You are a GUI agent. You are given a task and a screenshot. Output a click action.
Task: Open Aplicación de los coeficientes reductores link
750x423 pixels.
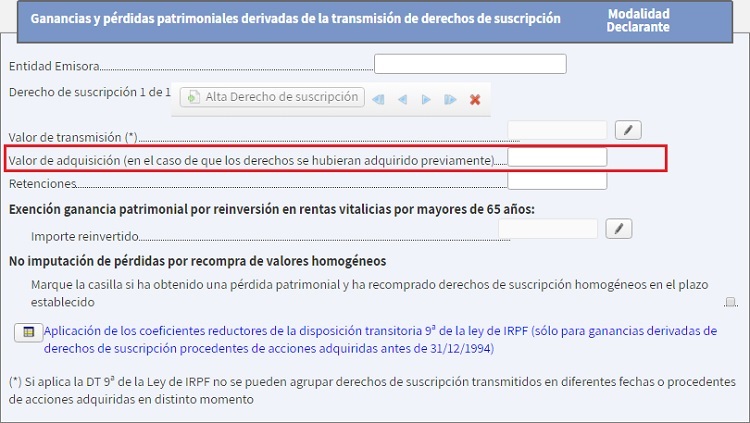(x=380, y=339)
